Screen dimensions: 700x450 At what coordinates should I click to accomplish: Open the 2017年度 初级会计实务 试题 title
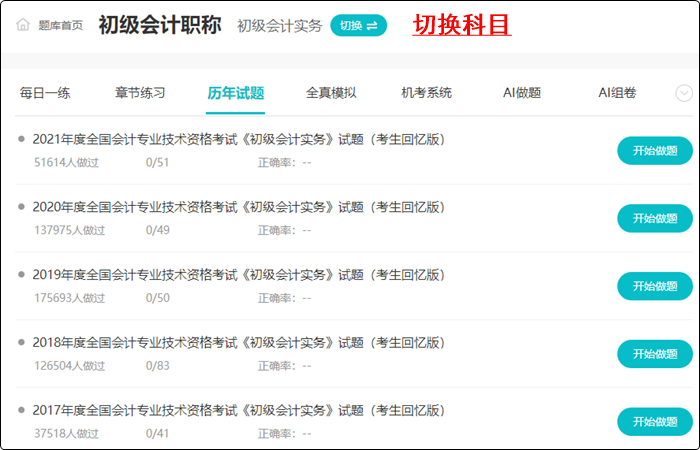tap(239, 411)
